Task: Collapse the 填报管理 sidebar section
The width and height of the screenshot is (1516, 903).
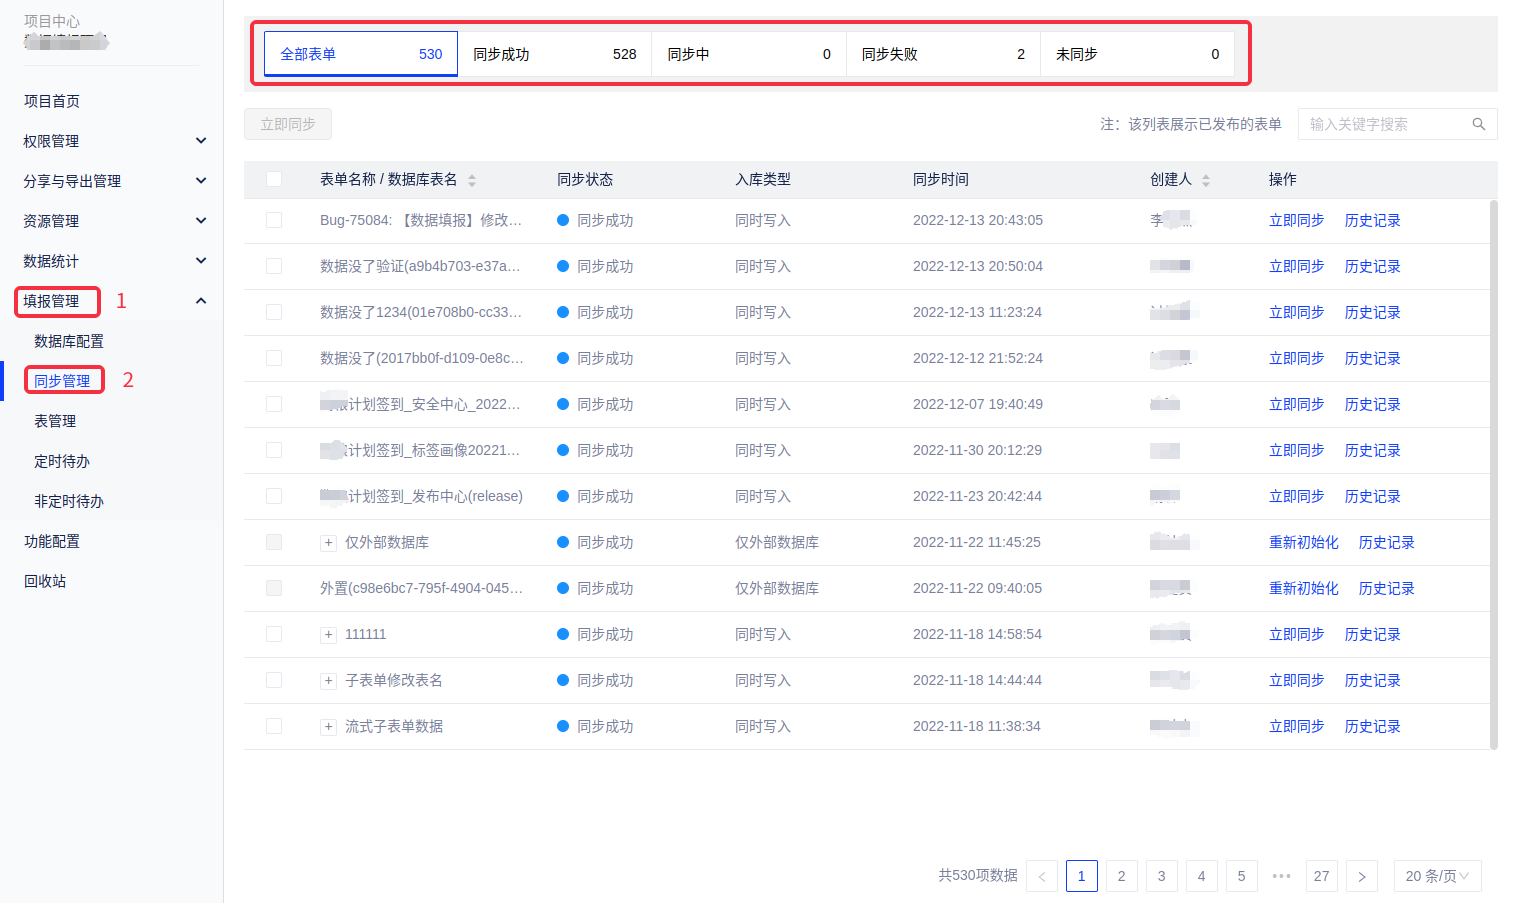Action: point(201,301)
